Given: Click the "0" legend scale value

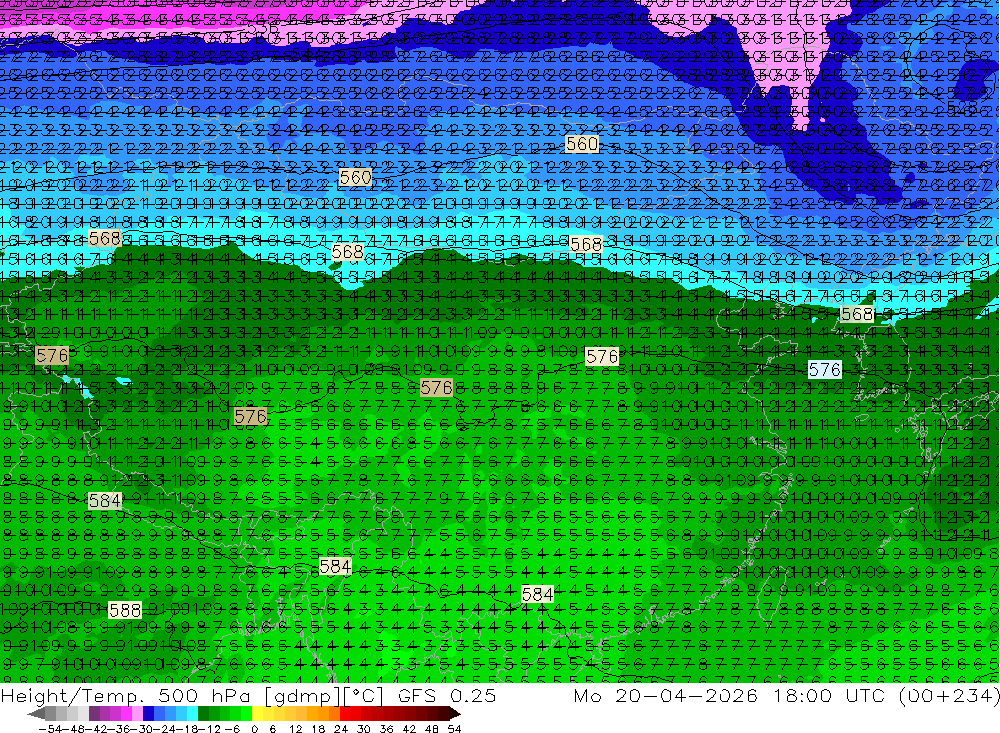Looking at the screenshot, I should click(254, 729).
